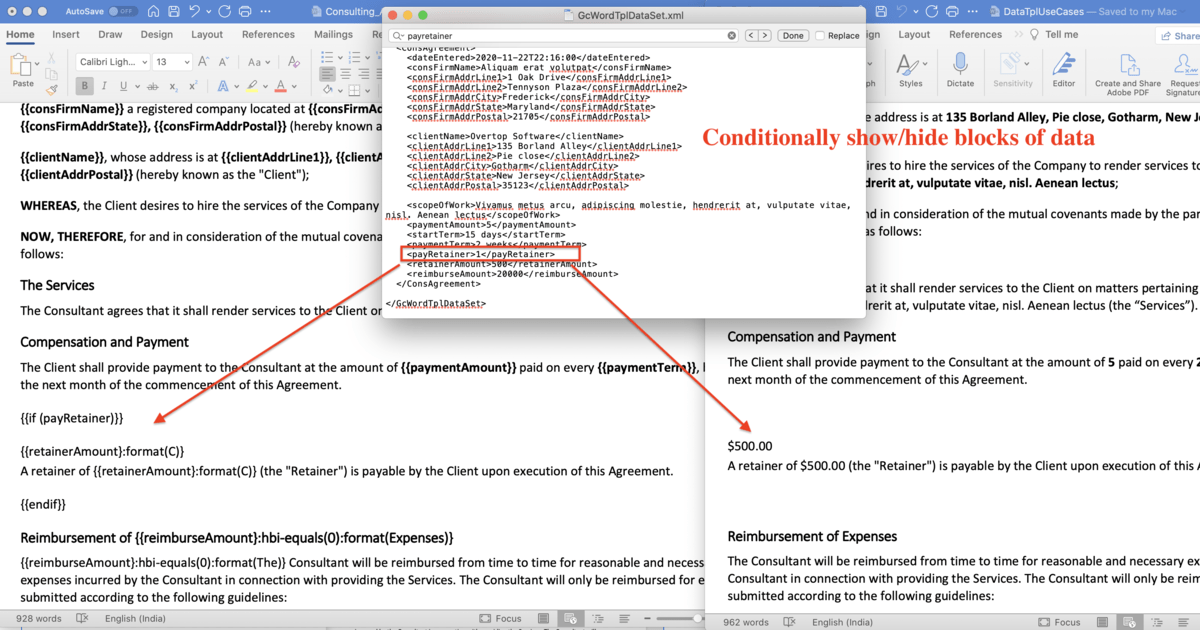Click the Clear Formatting icon
This screenshot has height=630, width=1200.
[x=294, y=62]
